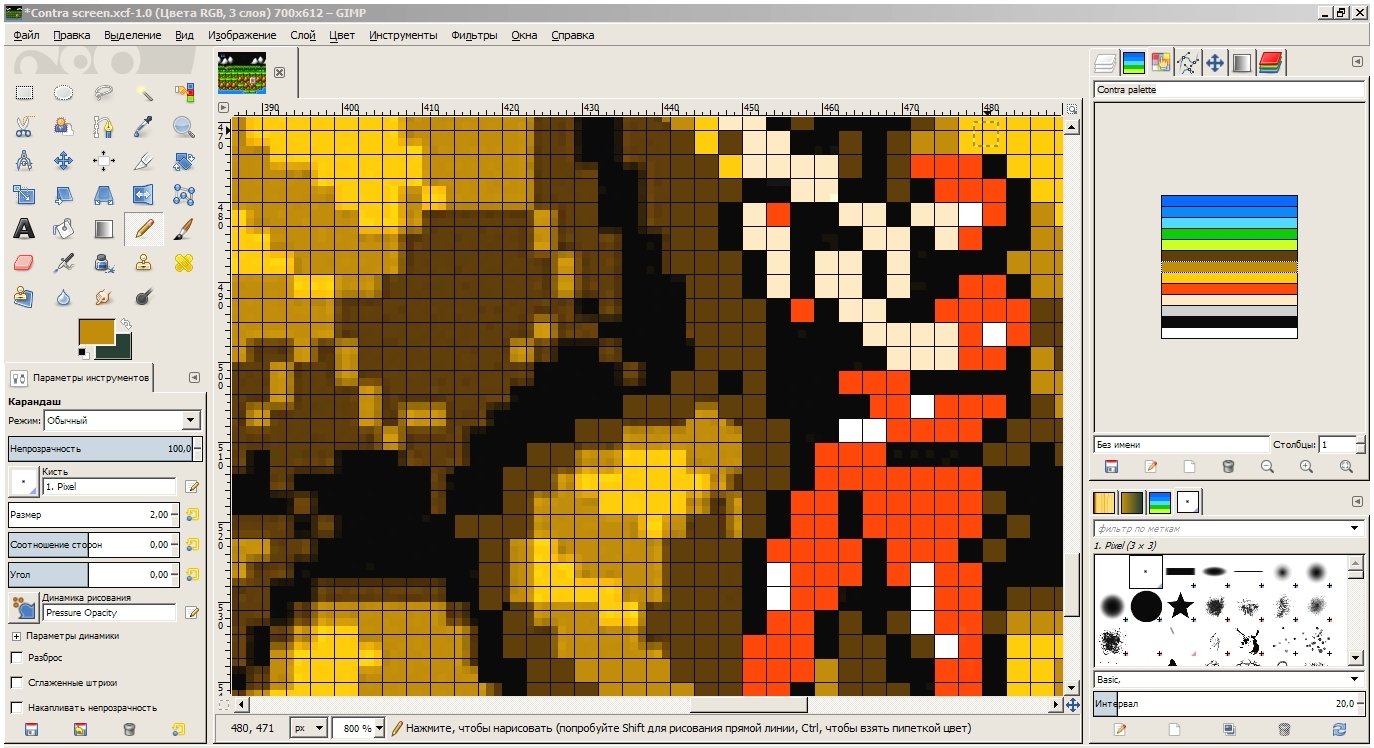Adjust the Непрозрачность opacity slider
The image size is (1374, 748).
(x=100, y=449)
